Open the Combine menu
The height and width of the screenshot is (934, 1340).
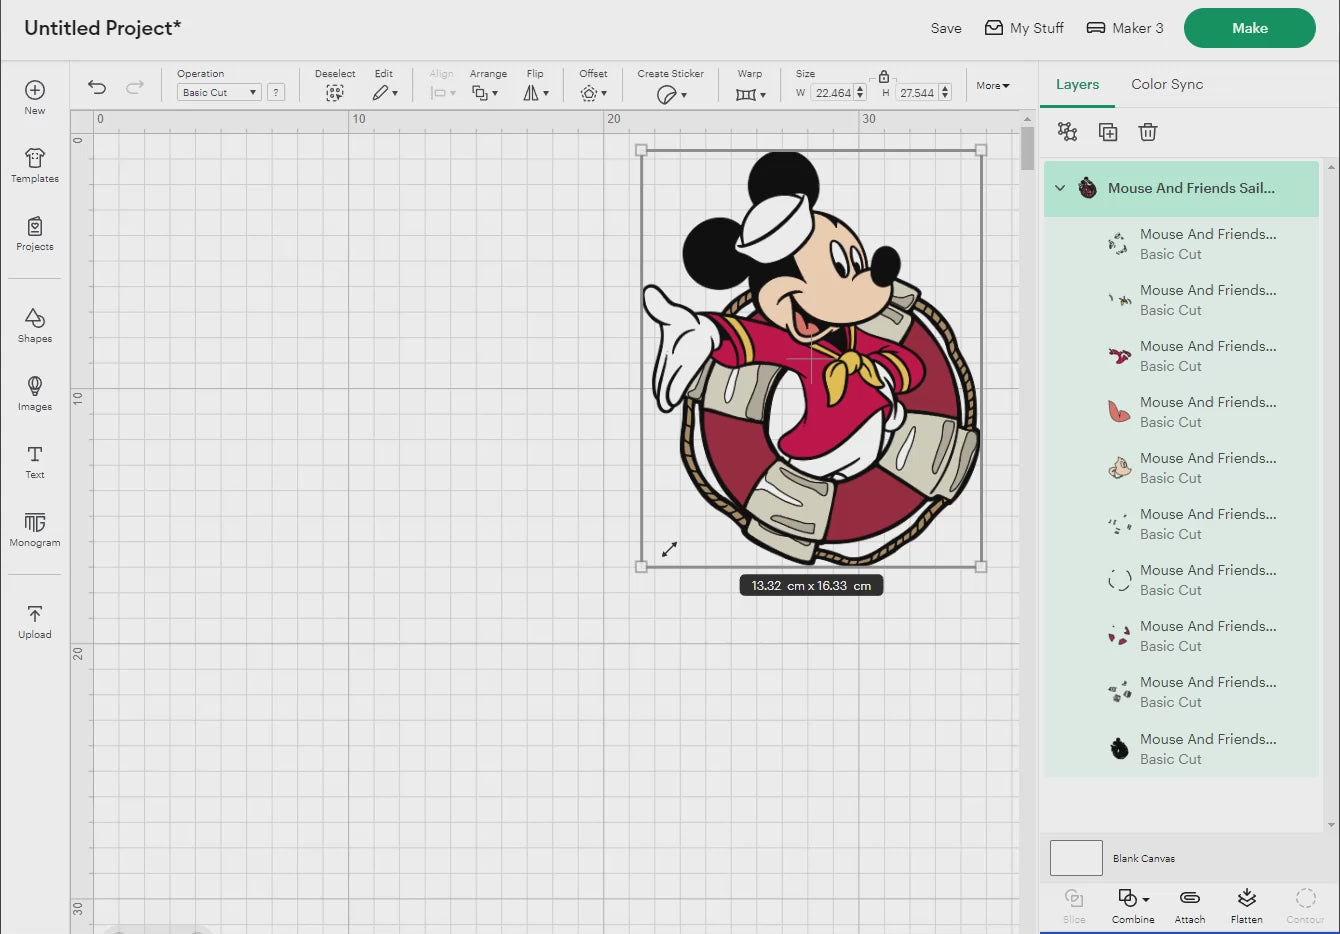point(1133,905)
